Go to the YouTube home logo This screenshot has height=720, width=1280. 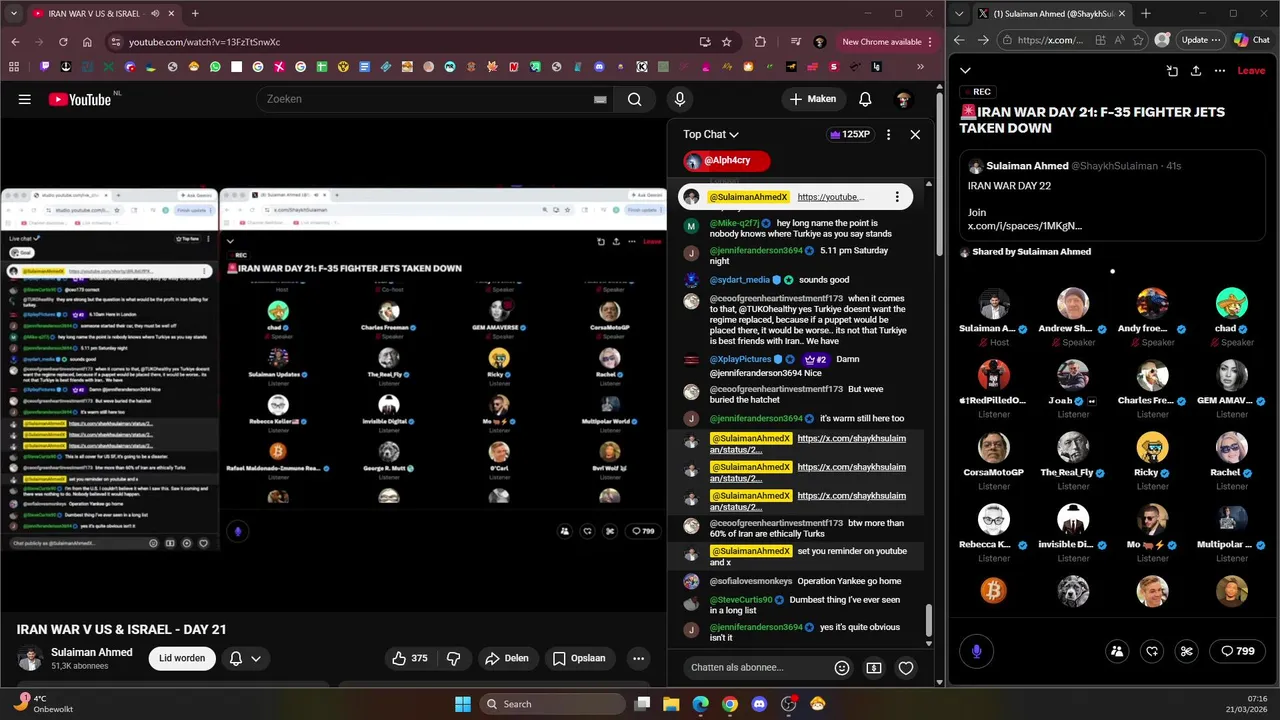[80, 99]
